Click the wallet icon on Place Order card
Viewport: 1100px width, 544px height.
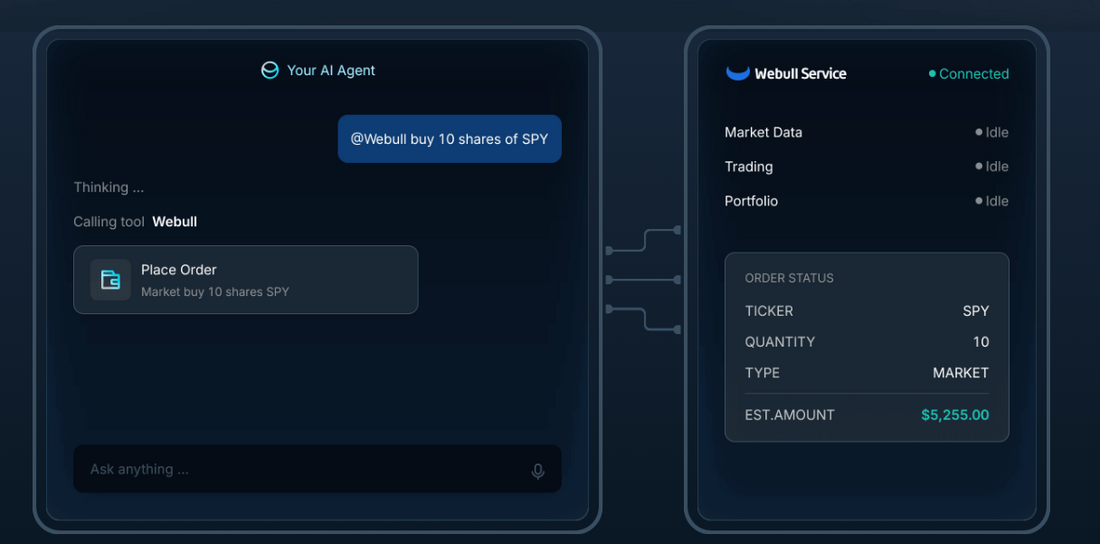coord(110,279)
